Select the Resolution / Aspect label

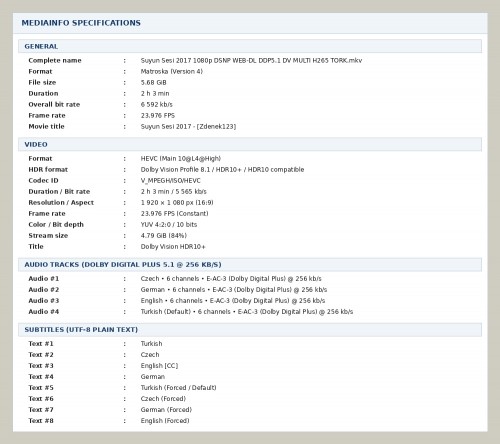[61, 202]
